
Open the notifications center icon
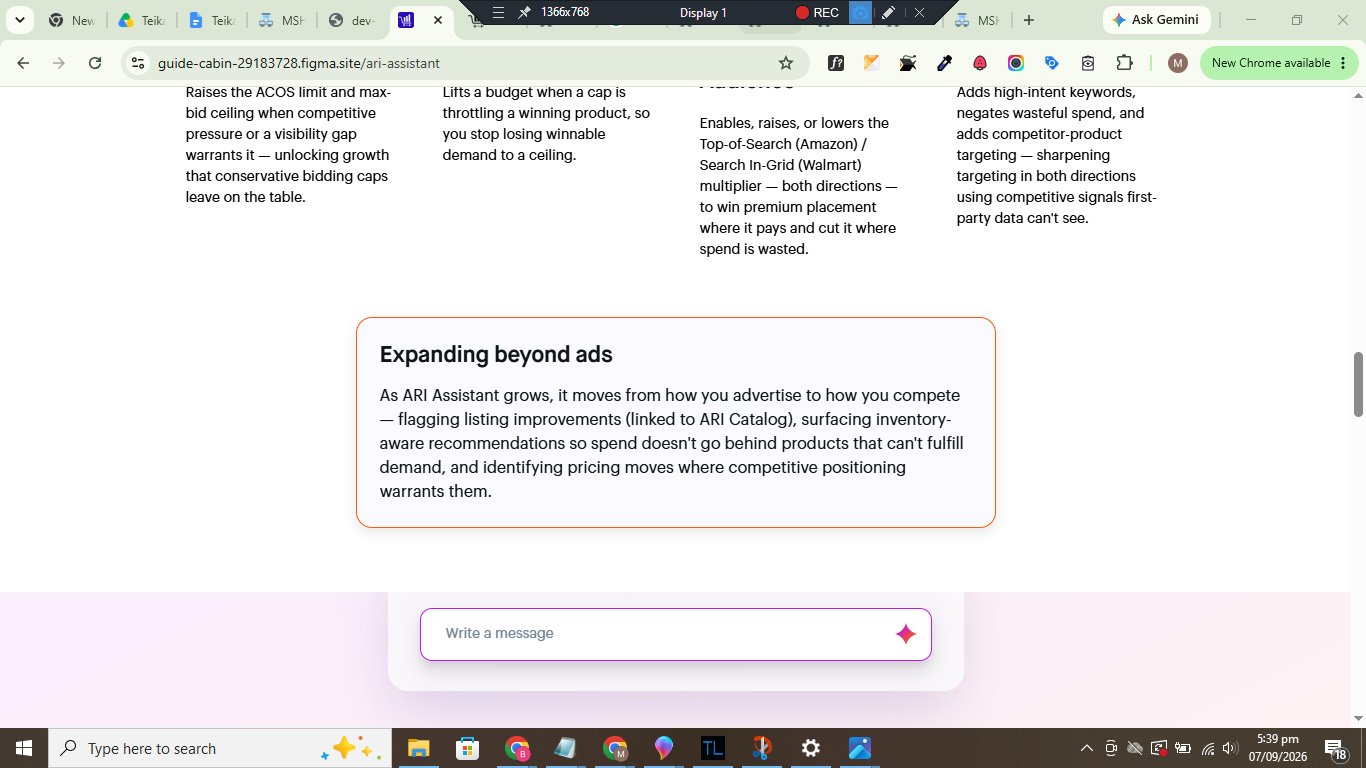(1334, 748)
